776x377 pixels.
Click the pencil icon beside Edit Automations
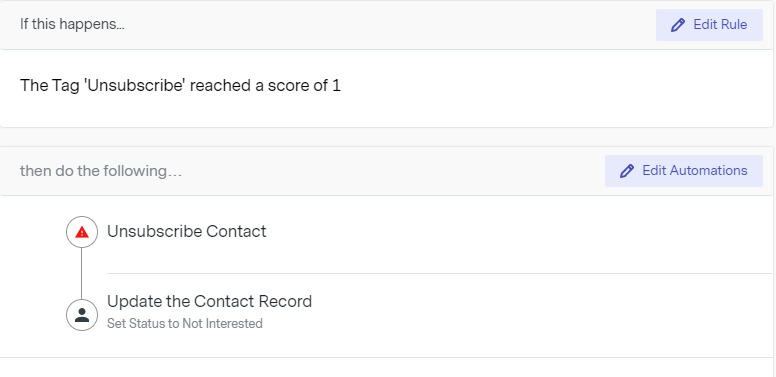(627, 171)
